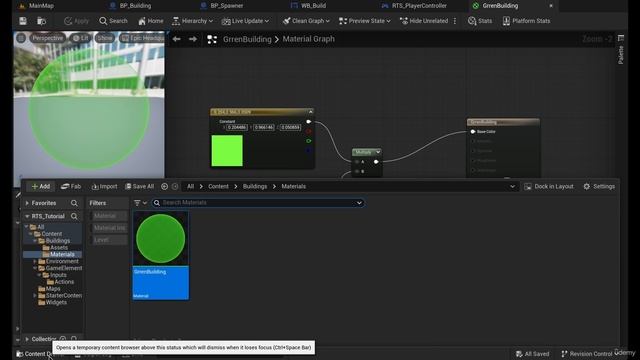The image size is (640, 360).
Task: Open Search in the material editor toolbar
Action: point(113,21)
